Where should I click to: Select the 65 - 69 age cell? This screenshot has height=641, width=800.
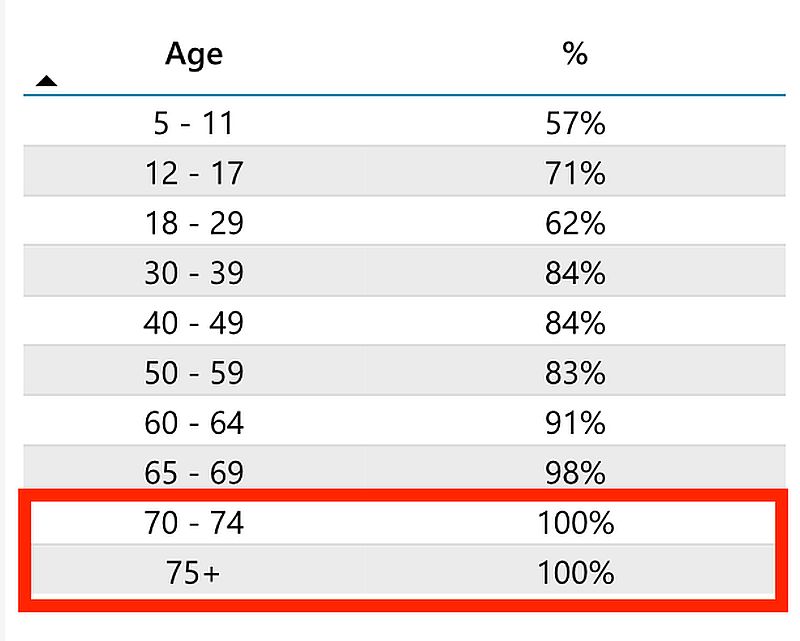[194, 473]
